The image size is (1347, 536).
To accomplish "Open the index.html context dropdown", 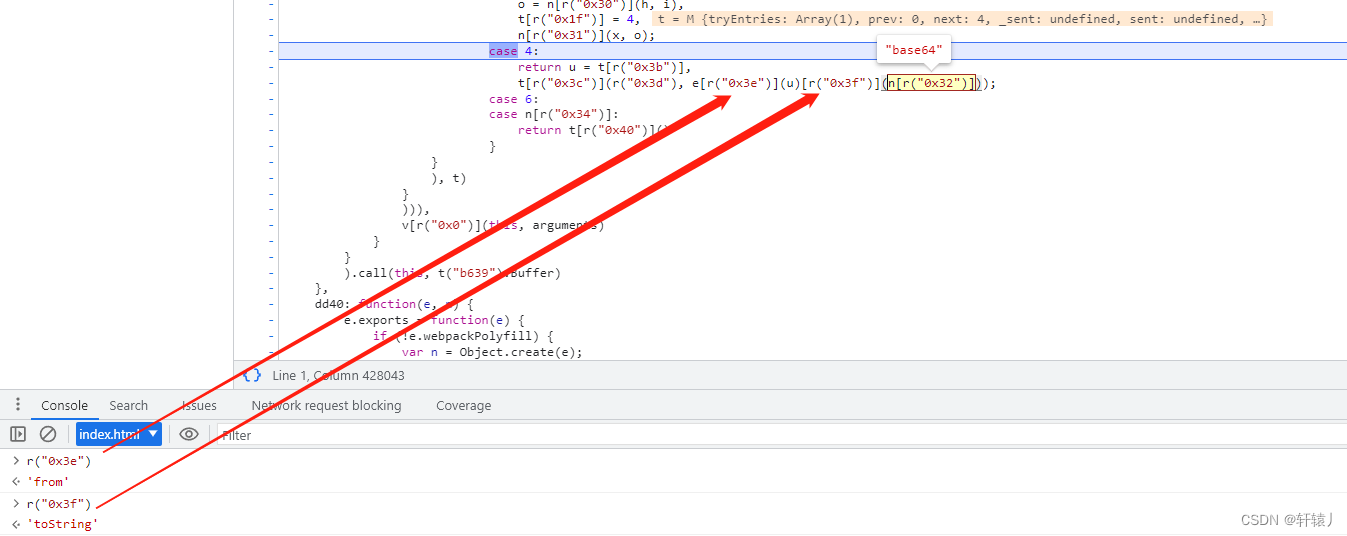I will pyautogui.click(x=118, y=434).
